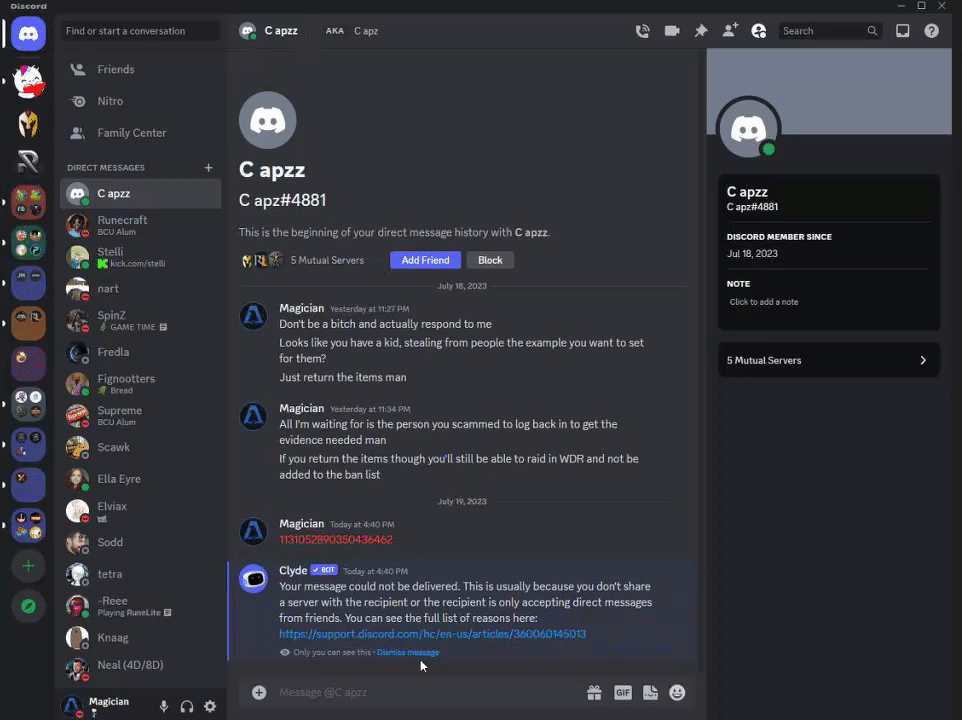Open the helmet server icon
Screen dimensions: 962x720
pos(28,123)
